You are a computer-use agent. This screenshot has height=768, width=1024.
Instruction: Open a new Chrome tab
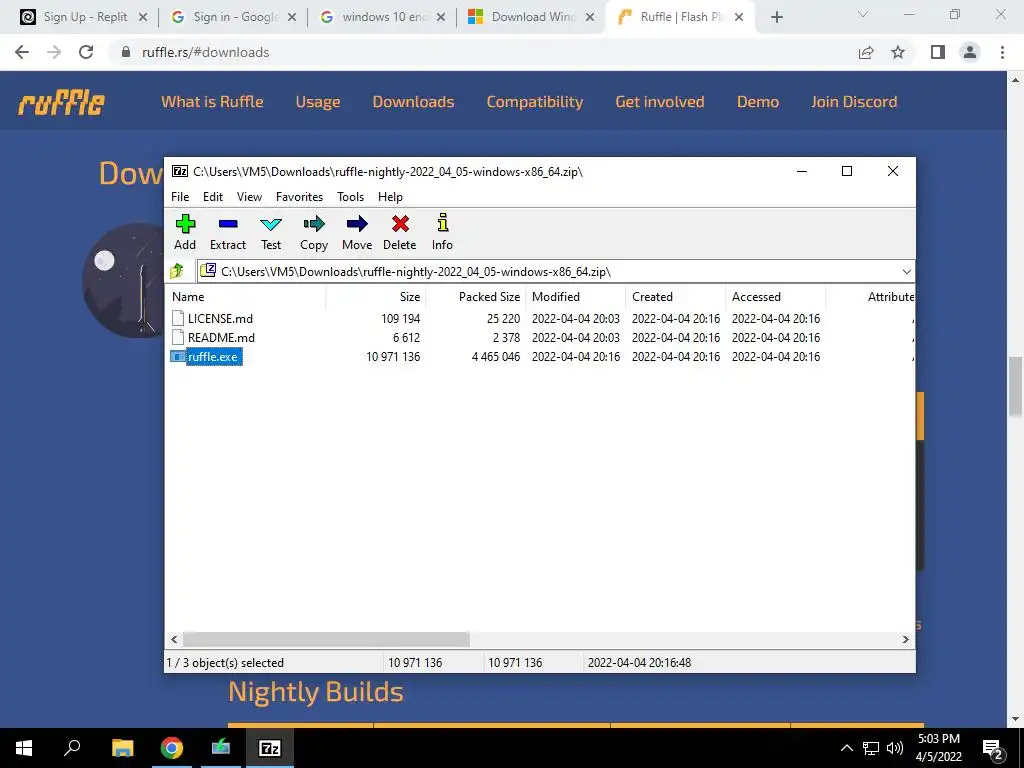tap(776, 17)
